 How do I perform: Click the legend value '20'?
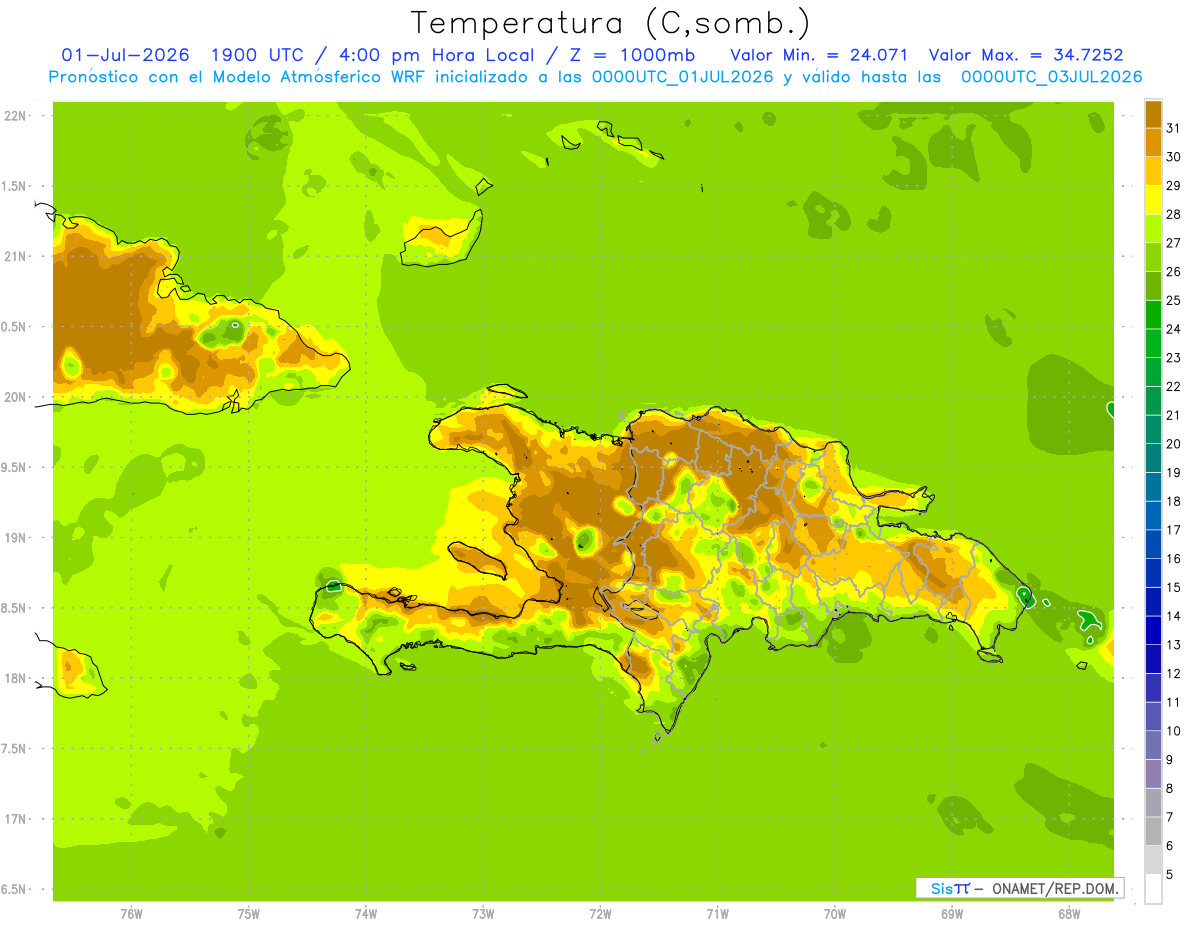click(1173, 444)
